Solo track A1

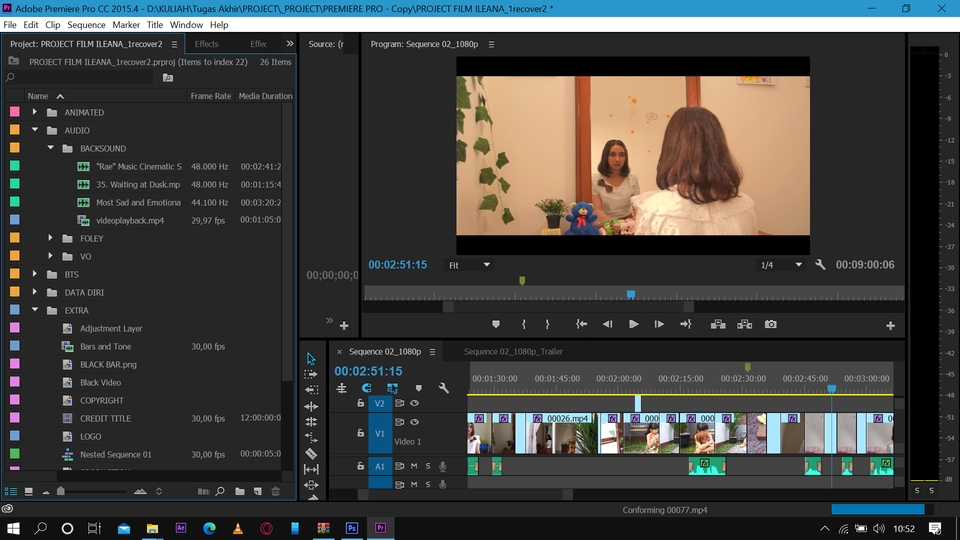[428, 466]
